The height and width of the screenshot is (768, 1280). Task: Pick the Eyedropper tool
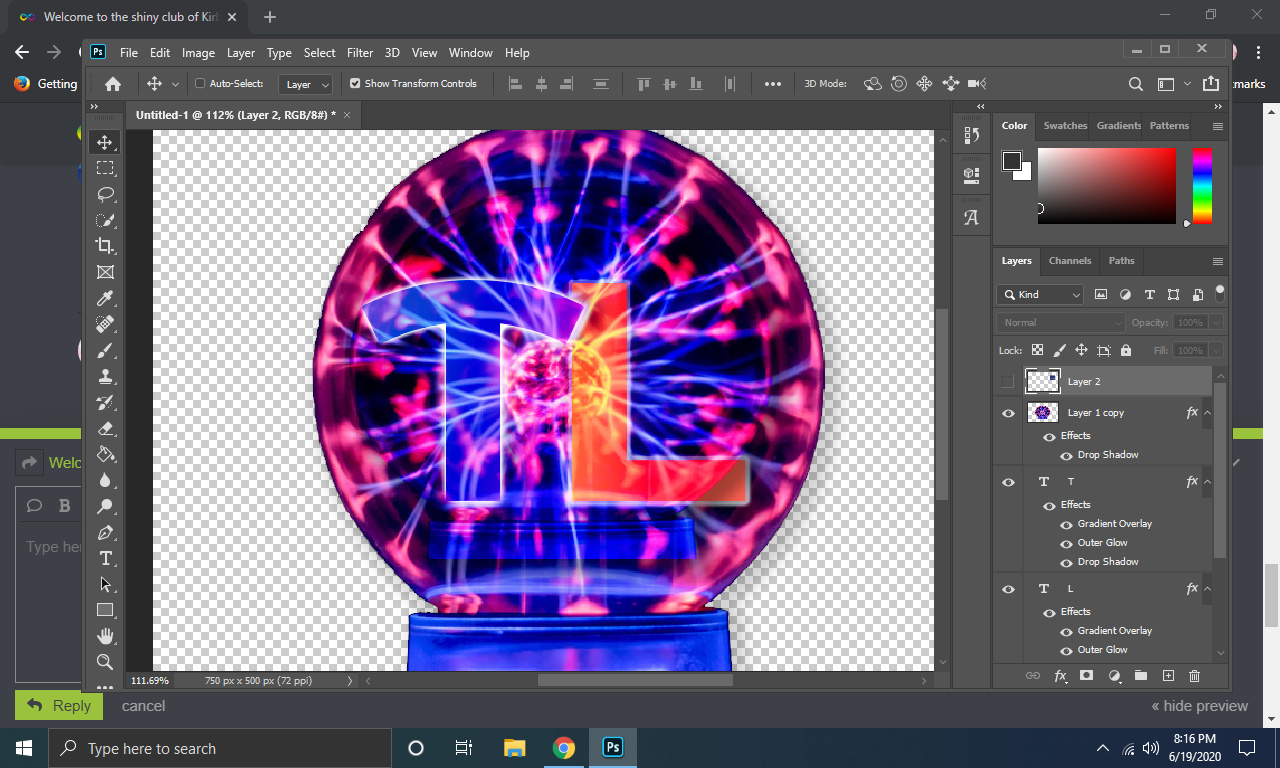[x=105, y=298]
